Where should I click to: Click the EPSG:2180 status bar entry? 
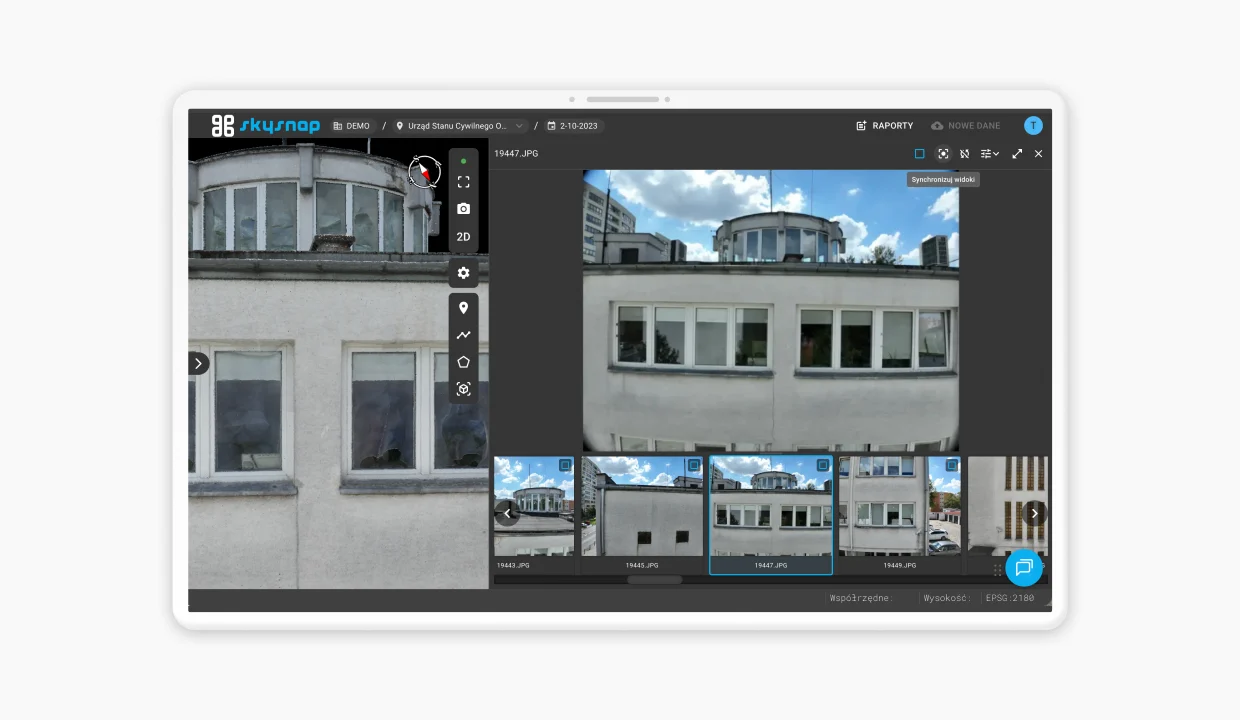point(1010,598)
